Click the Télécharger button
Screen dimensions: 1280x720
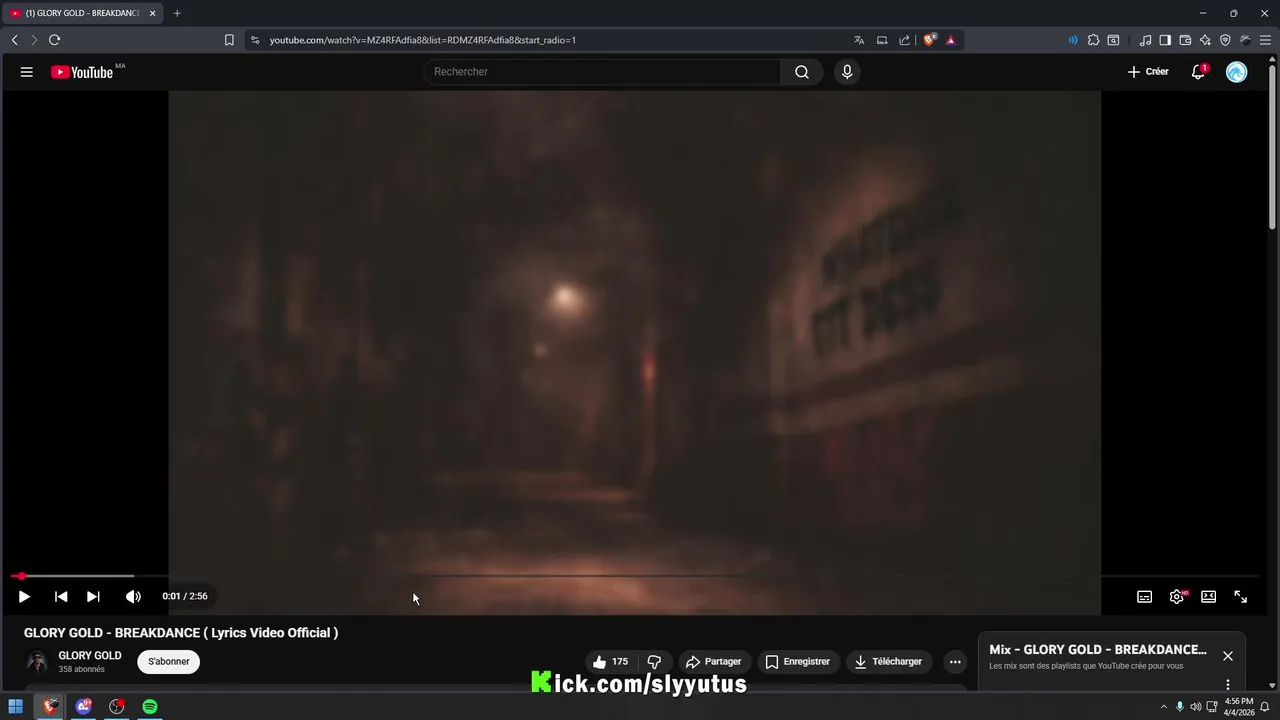point(888,662)
